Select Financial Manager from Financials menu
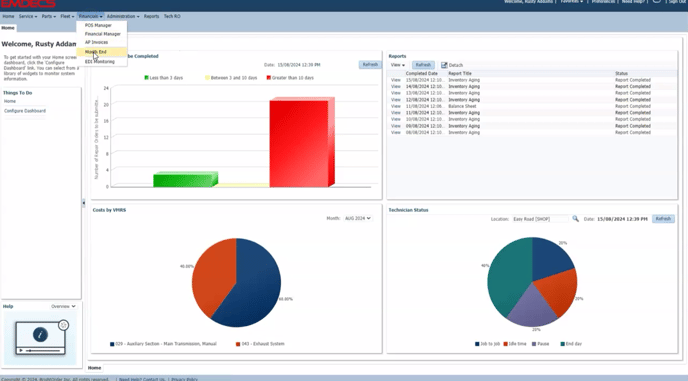 (103, 34)
